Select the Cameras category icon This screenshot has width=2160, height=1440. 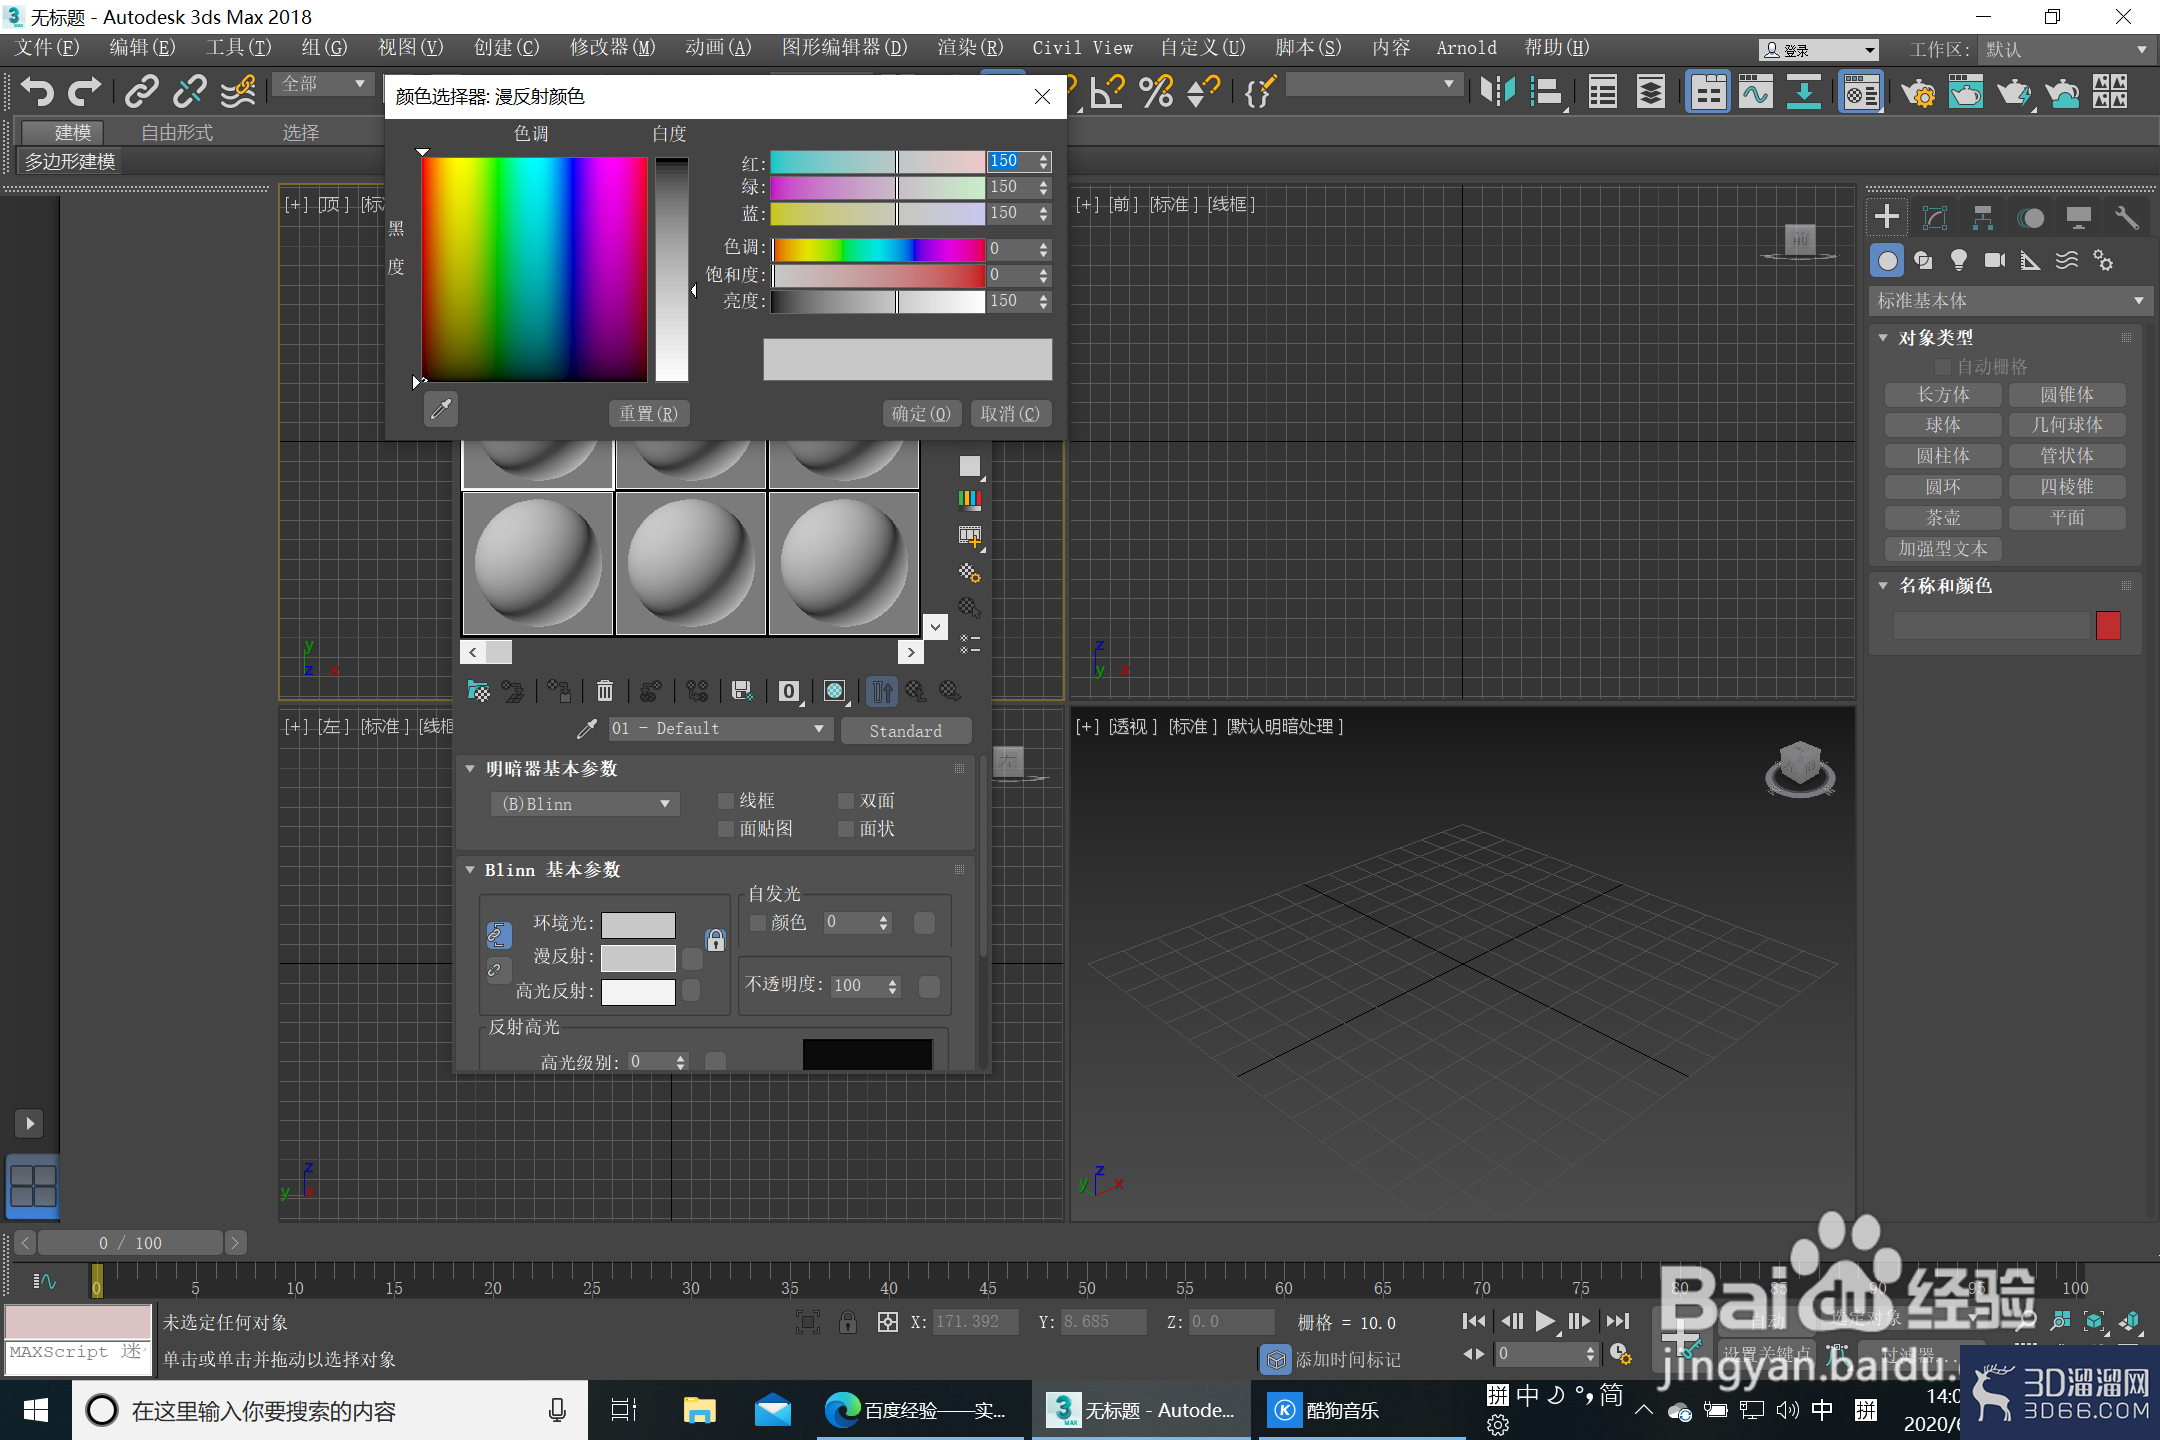[1994, 260]
